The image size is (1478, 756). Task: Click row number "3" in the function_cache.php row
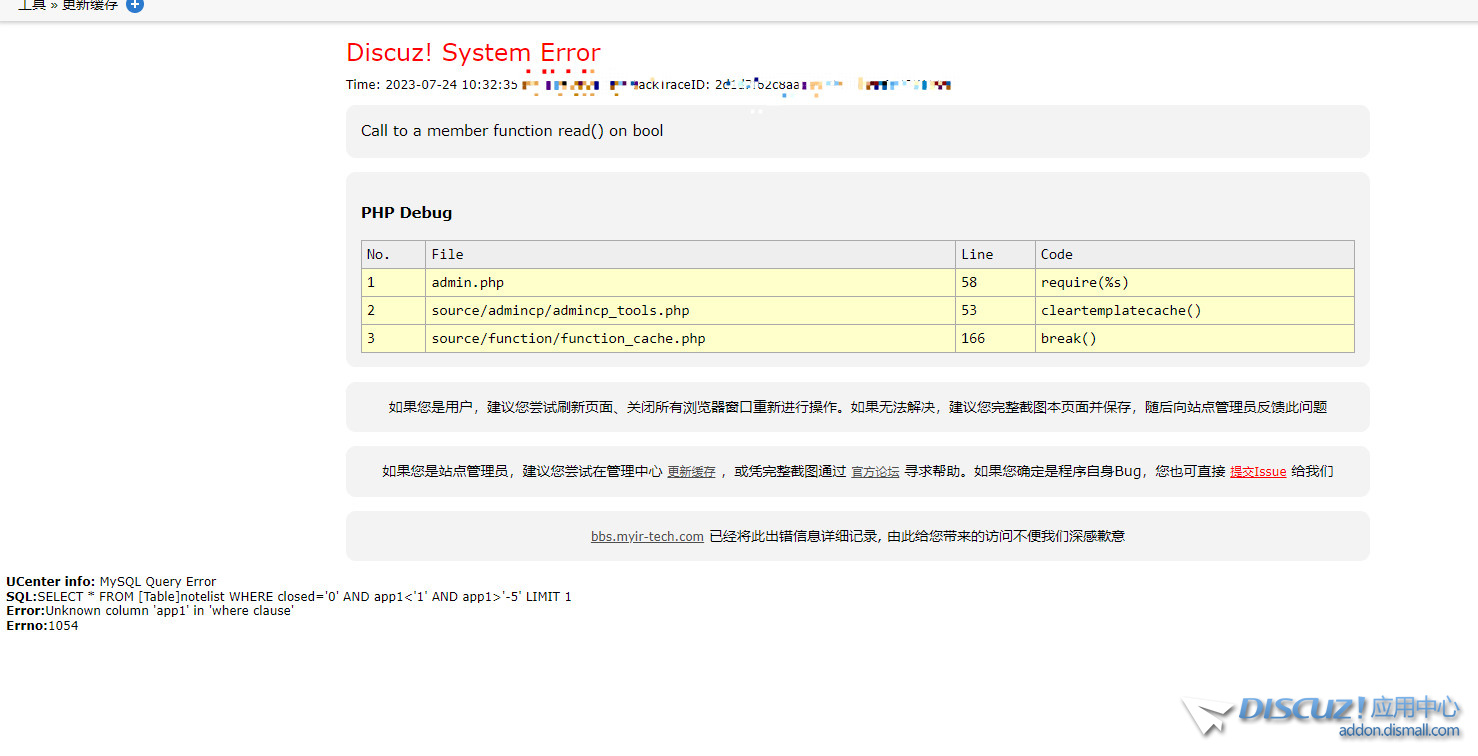pos(393,339)
